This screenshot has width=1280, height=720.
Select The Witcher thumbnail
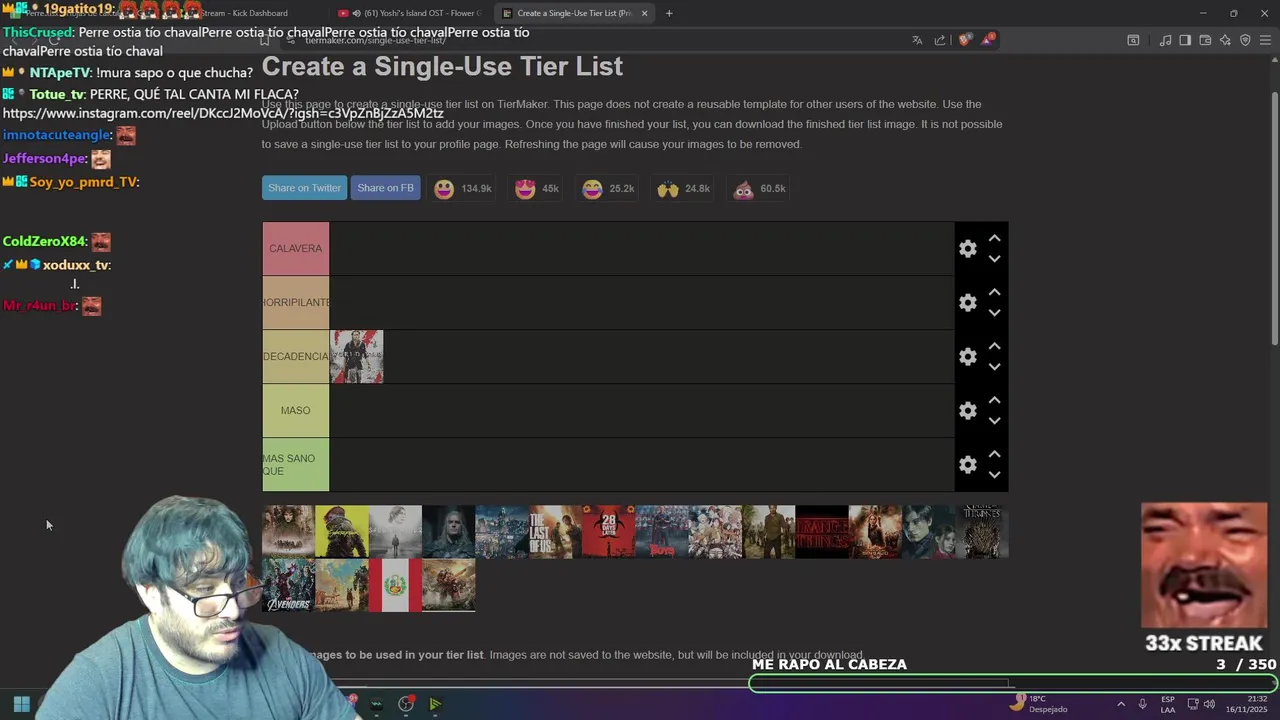tap(448, 531)
